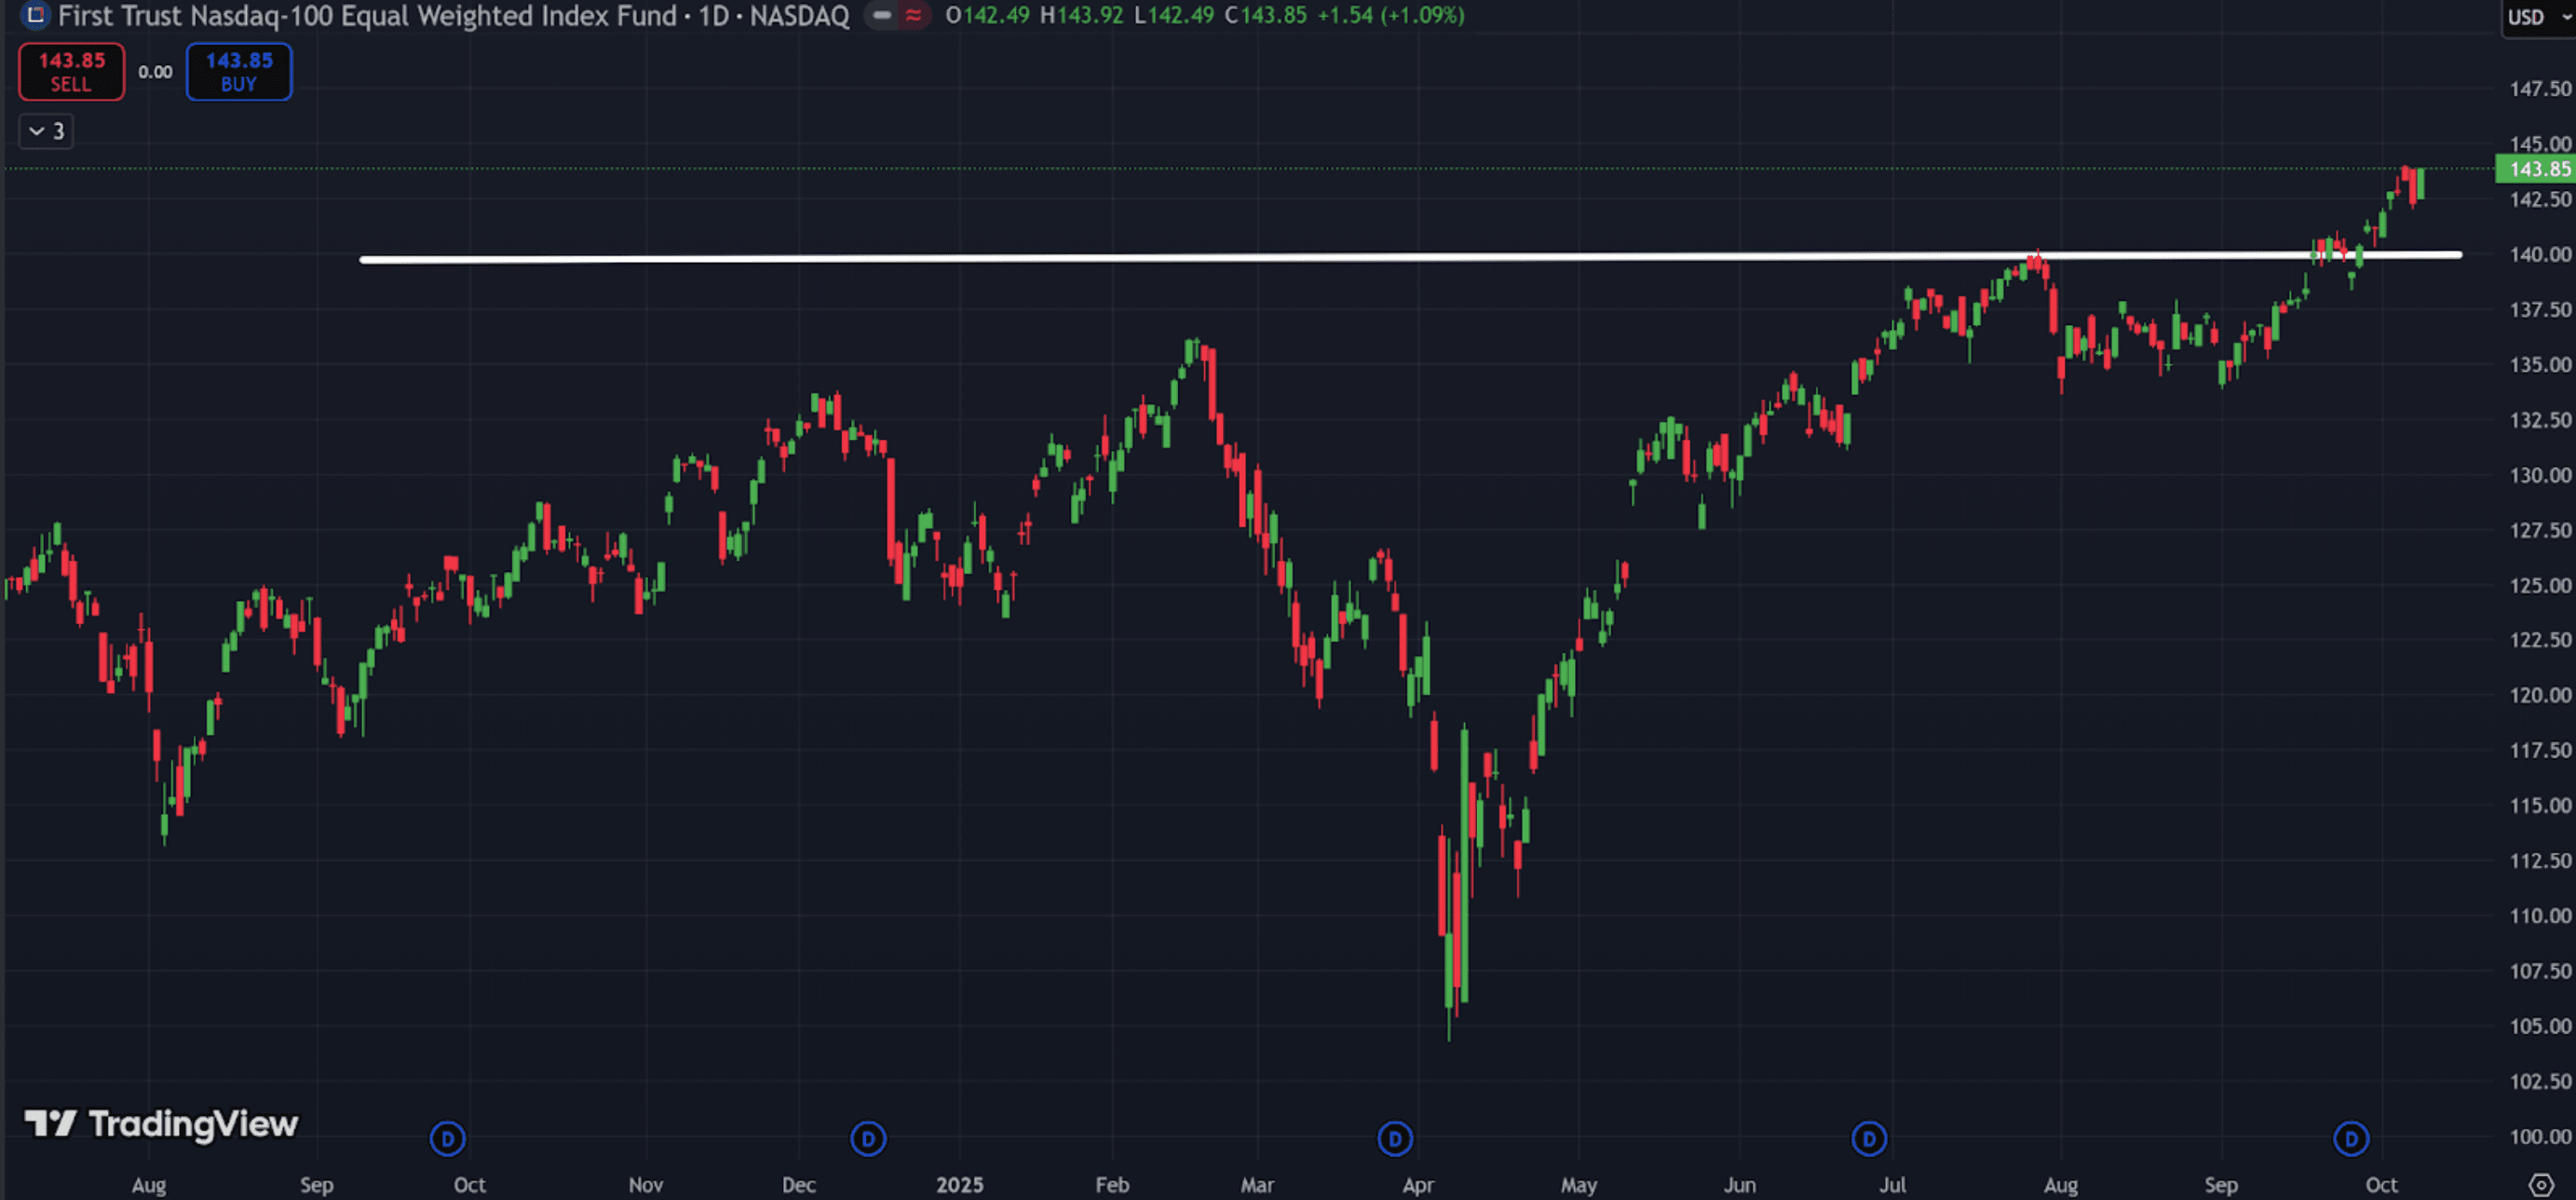The height and width of the screenshot is (1200, 2576).
Task: Click the red data update mode icon
Action: pos(913,15)
